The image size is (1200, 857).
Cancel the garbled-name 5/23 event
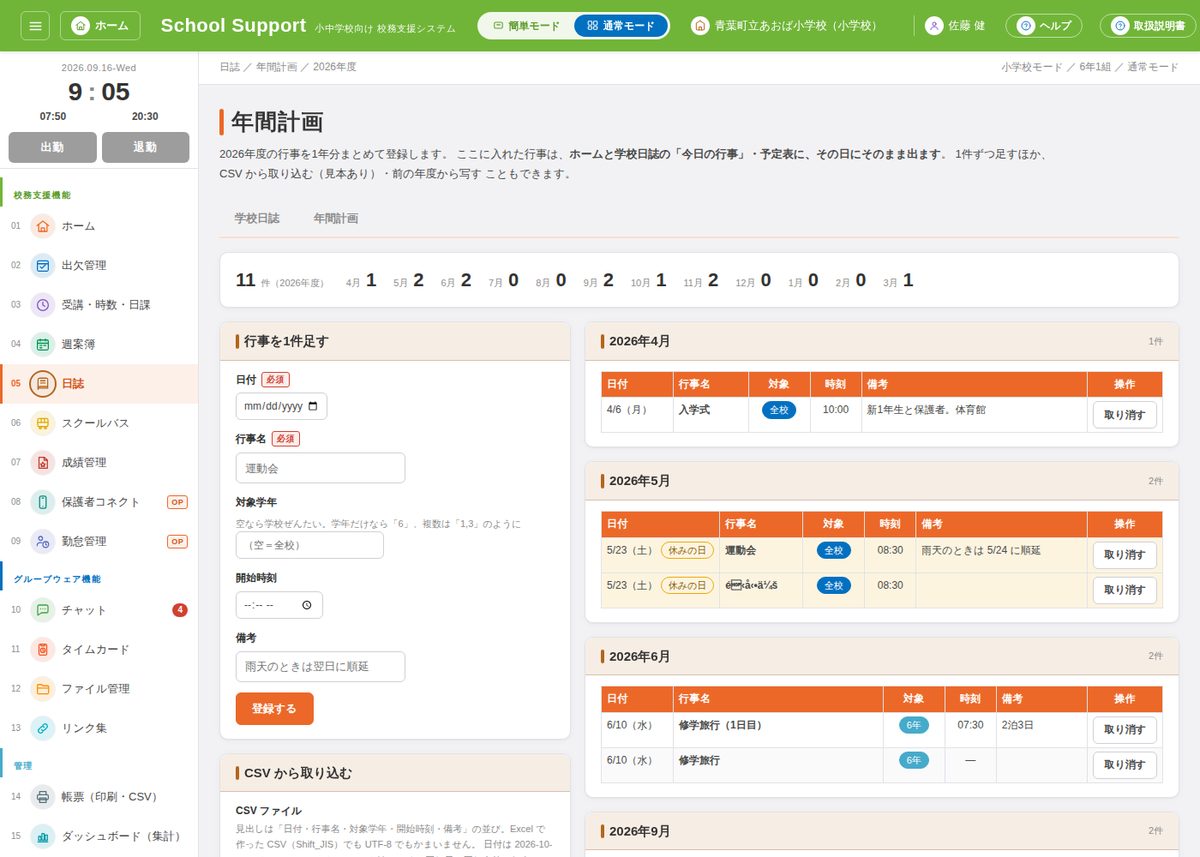pyautogui.click(x=1125, y=590)
